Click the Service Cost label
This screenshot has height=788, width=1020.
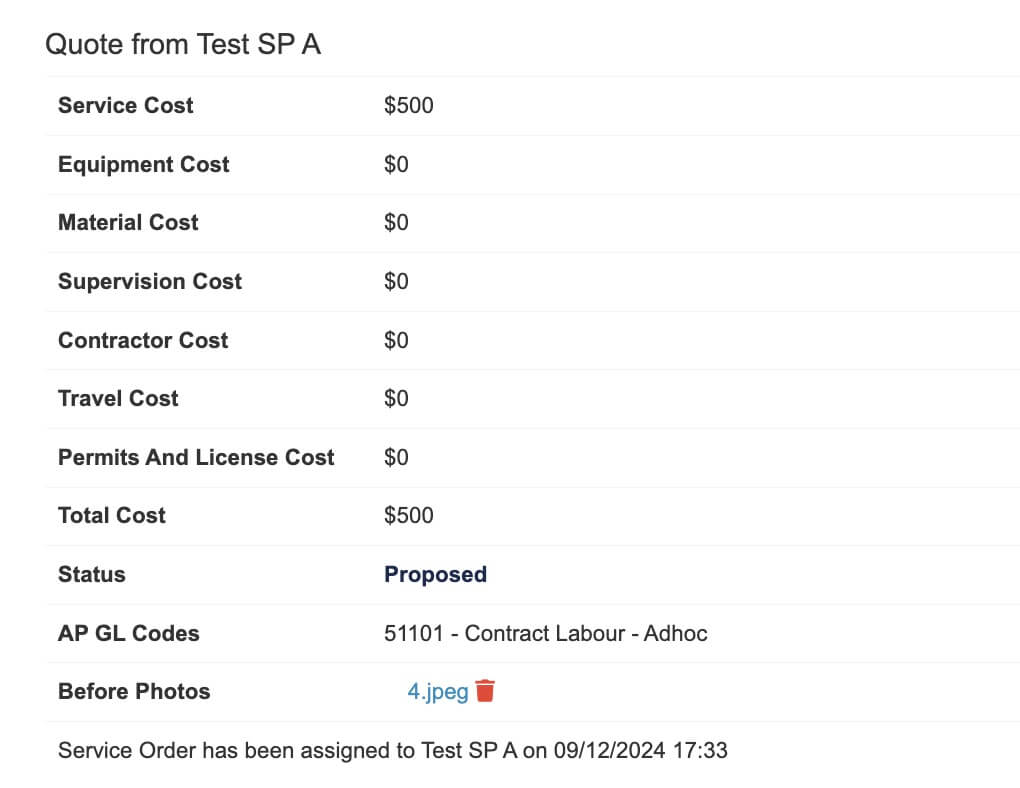(x=126, y=105)
